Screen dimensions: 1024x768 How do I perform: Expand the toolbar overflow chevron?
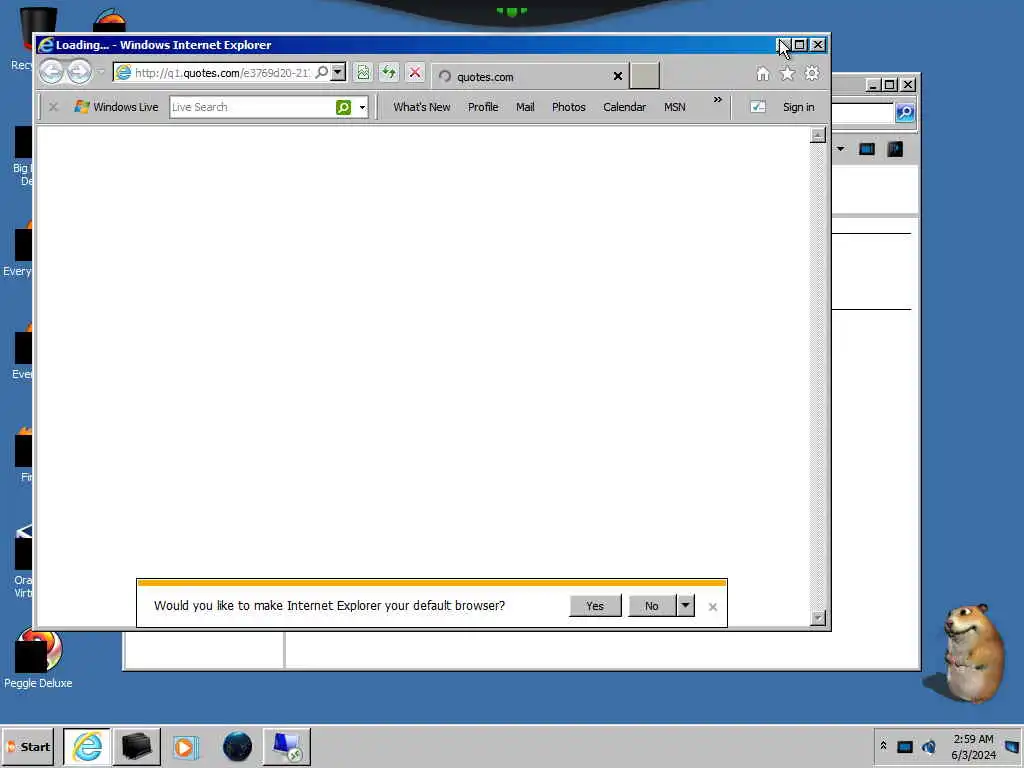coord(718,100)
